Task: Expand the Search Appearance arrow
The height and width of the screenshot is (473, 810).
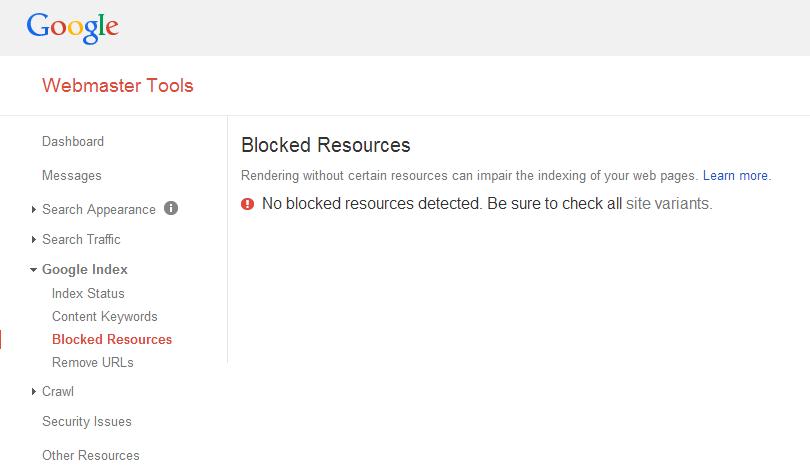Action: (x=34, y=209)
